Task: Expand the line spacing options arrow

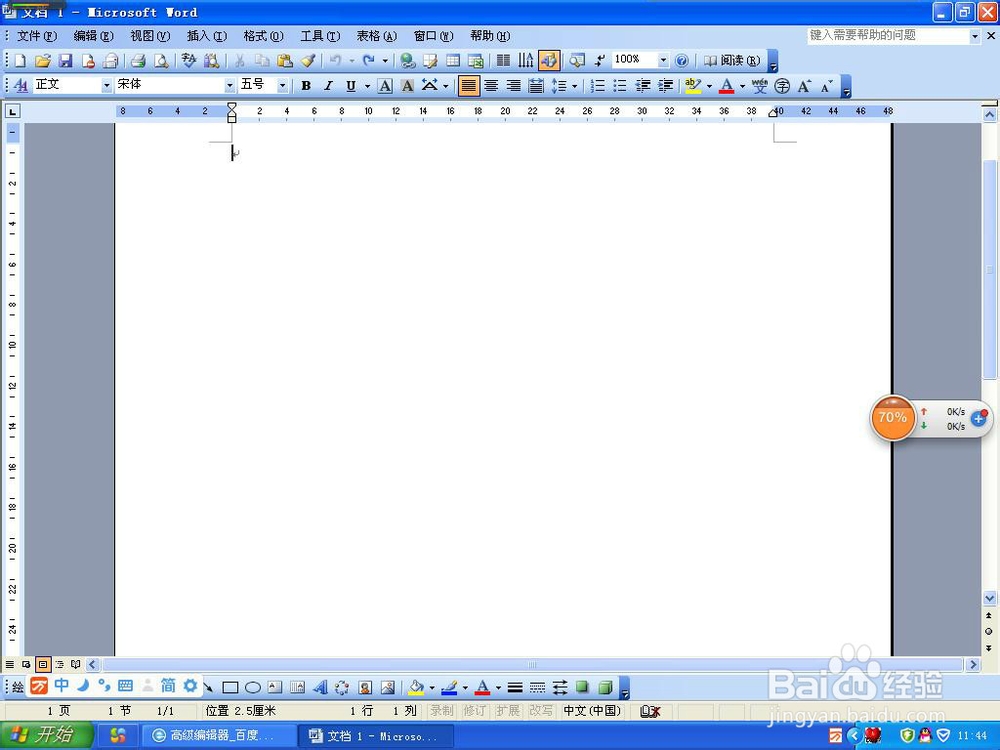Action: [575, 85]
